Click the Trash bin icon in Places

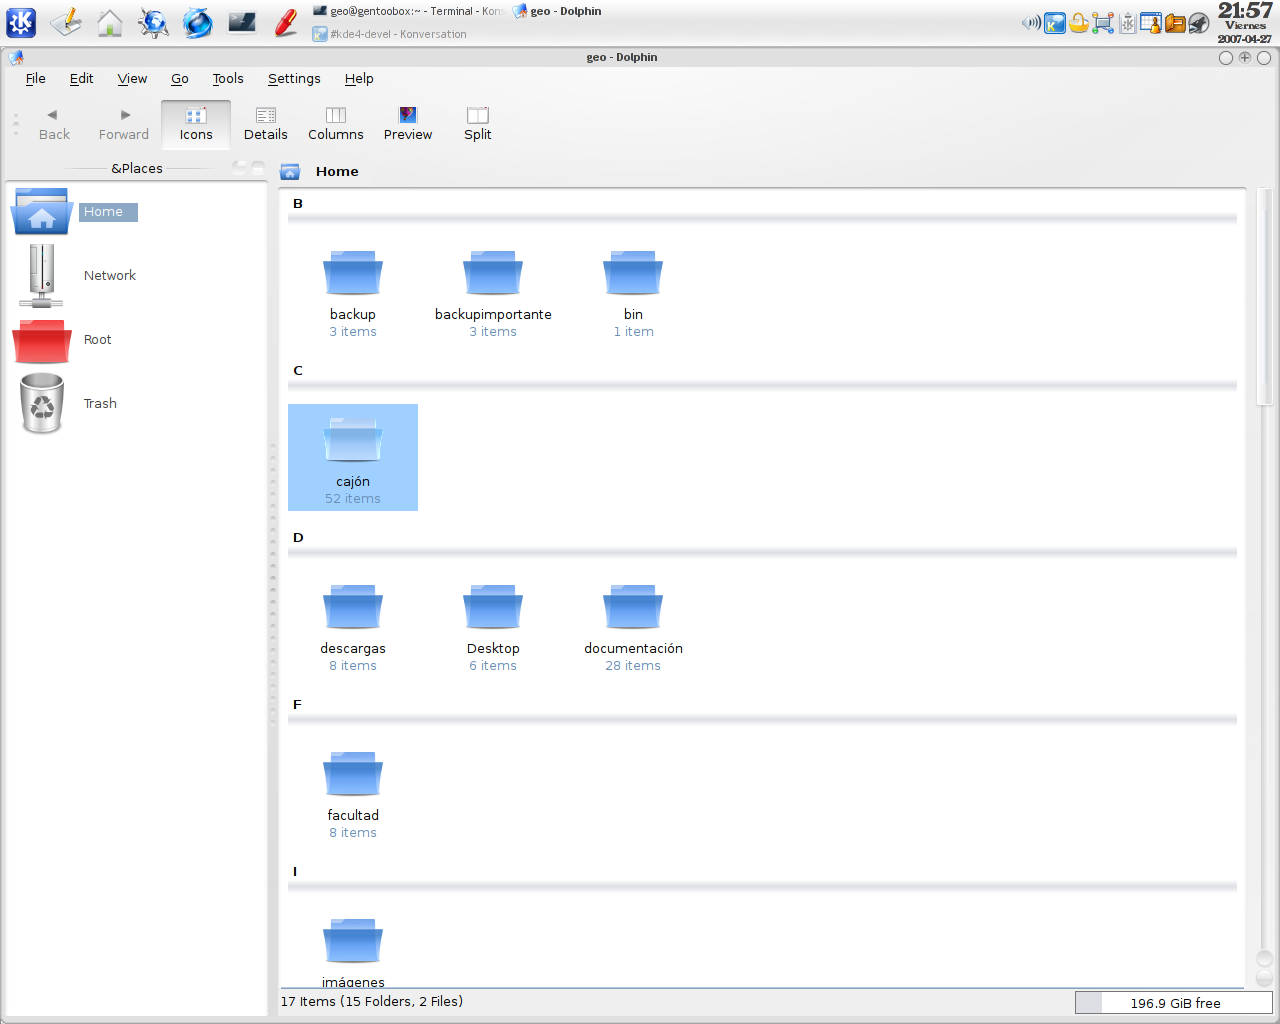click(42, 403)
